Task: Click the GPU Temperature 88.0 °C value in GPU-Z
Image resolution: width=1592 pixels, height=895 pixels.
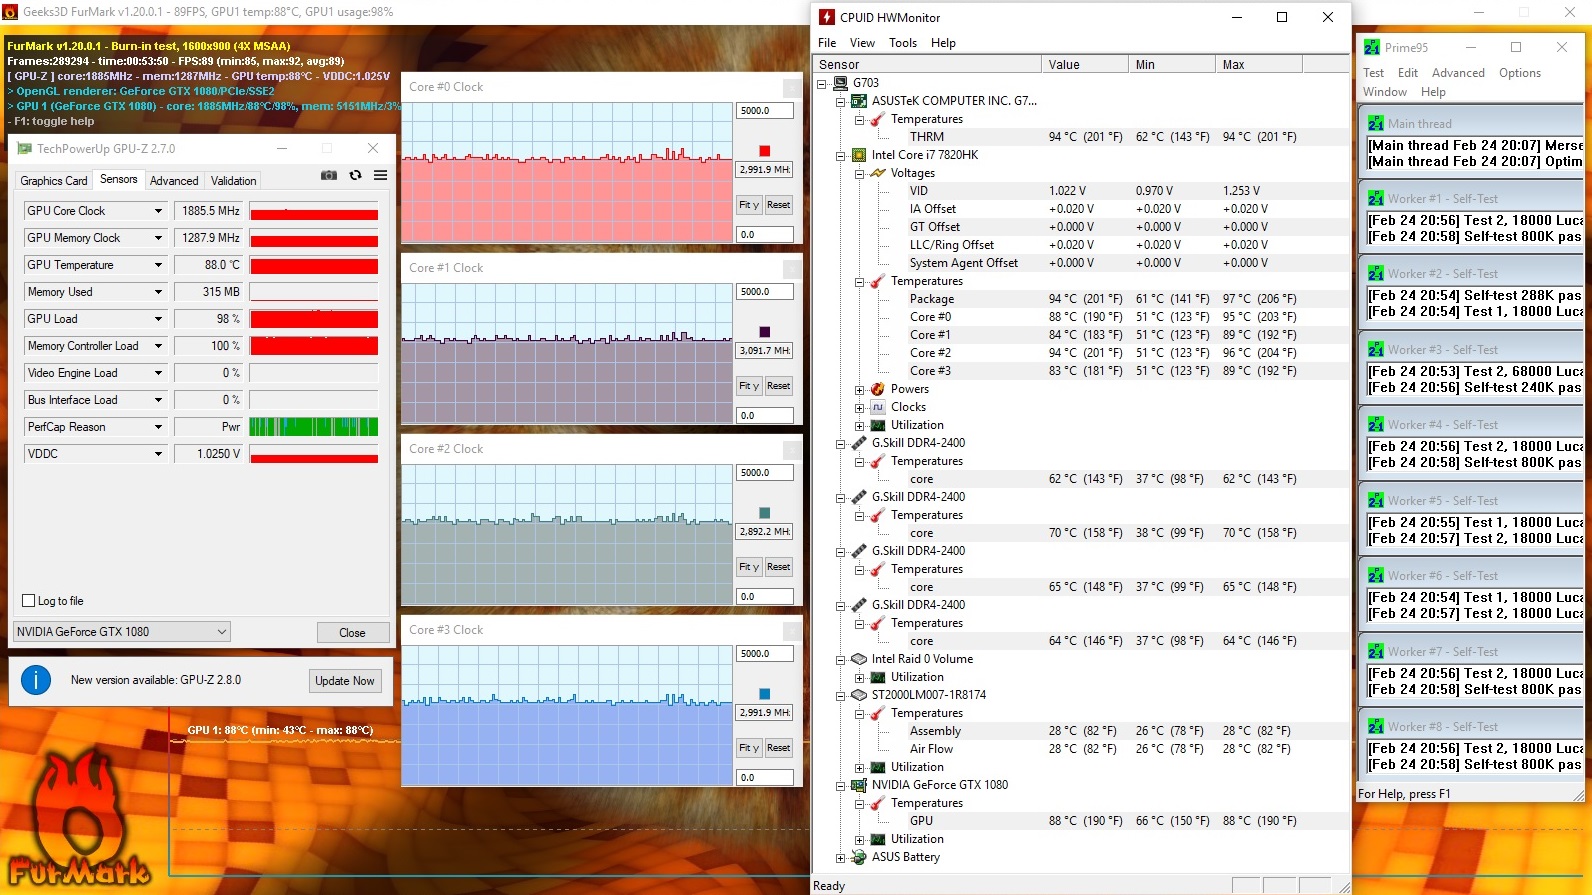Action: pyautogui.click(x=209, y=265)
